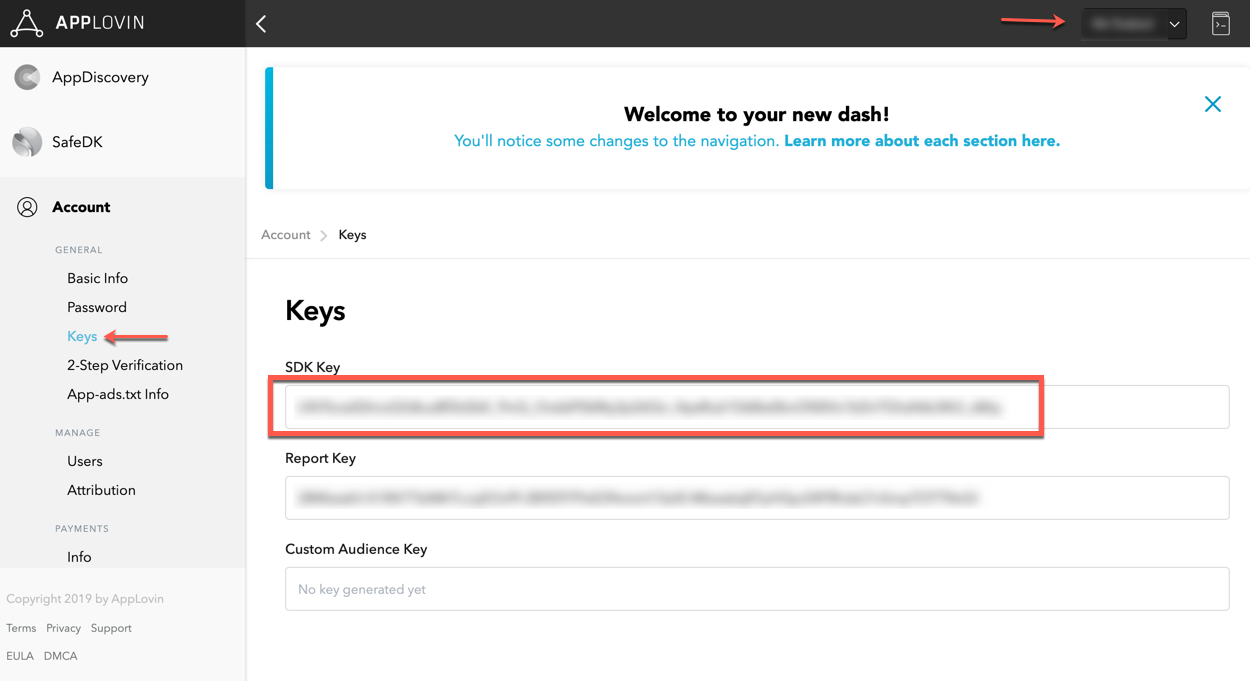Open App-ads.txt Info page

118,394
